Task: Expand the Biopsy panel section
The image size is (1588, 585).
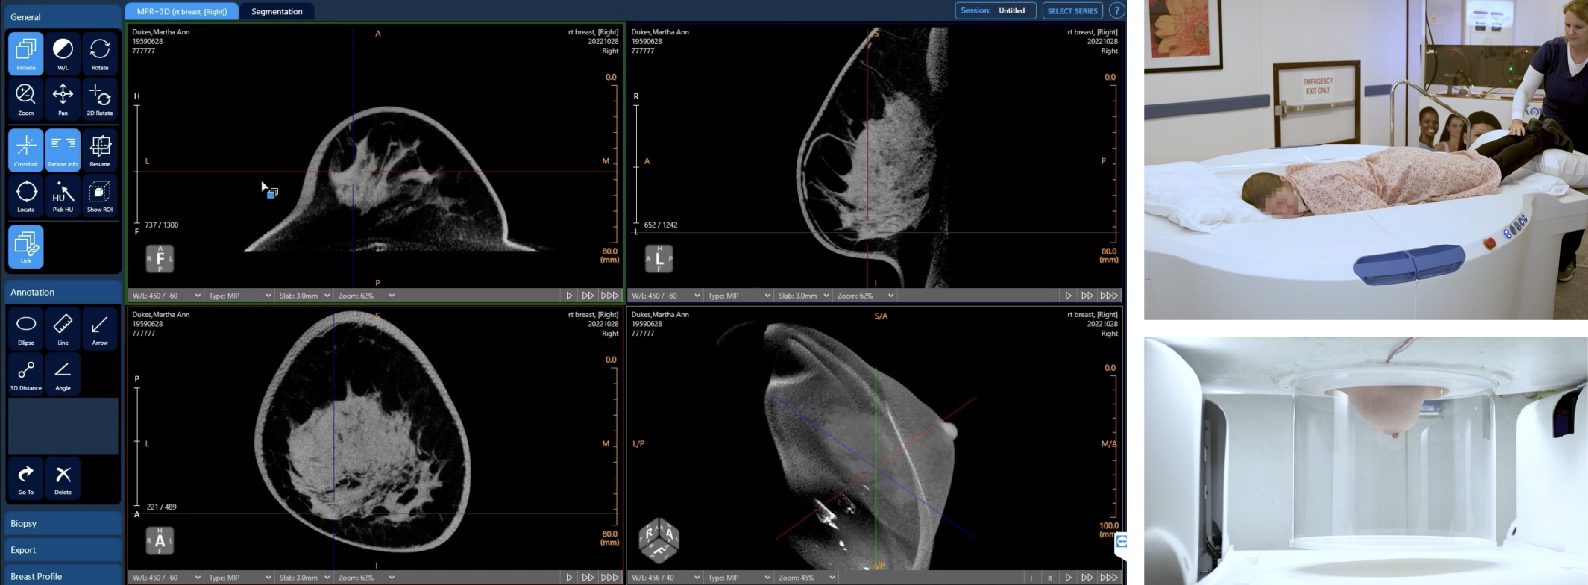Action: coord(62,523)
